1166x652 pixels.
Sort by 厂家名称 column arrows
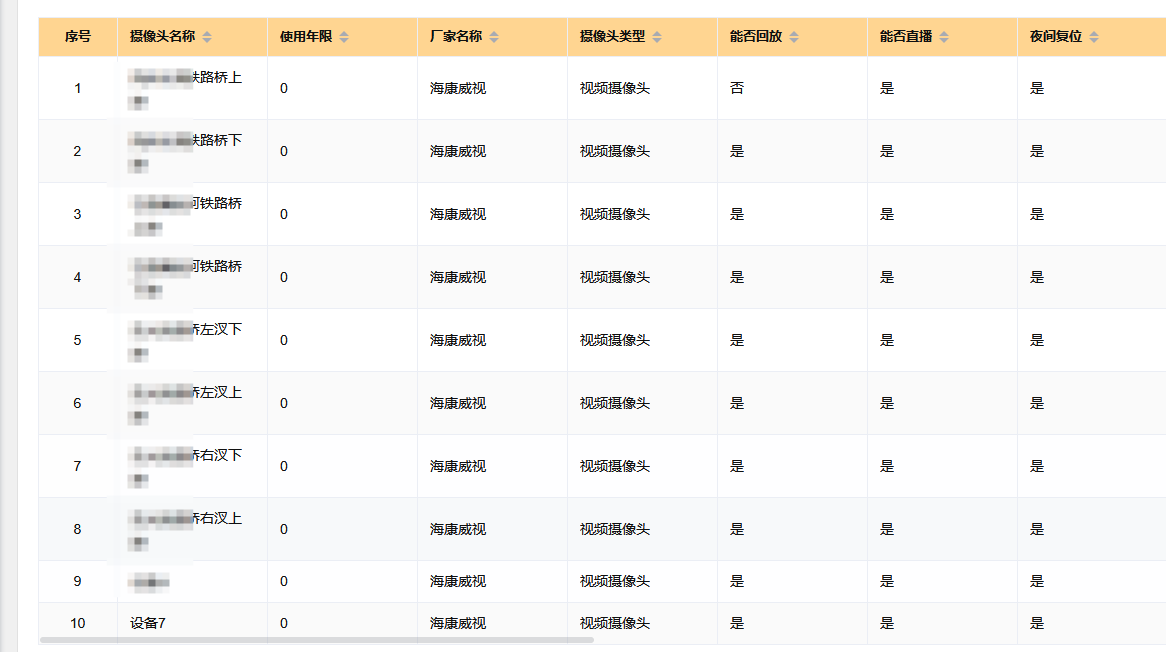click(495, 37)
